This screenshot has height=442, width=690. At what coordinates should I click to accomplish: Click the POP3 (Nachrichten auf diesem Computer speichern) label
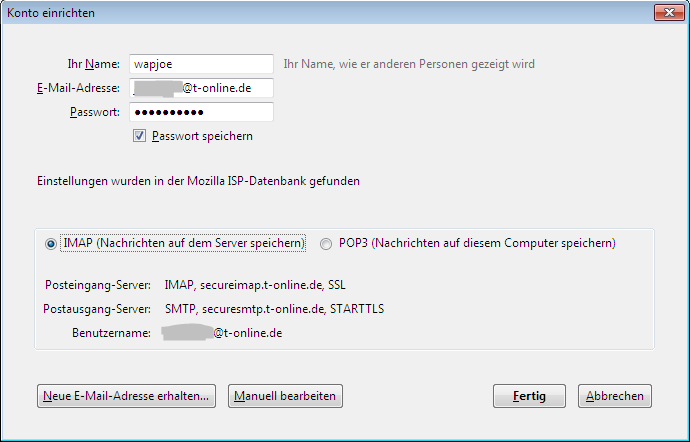coord(477,243)
